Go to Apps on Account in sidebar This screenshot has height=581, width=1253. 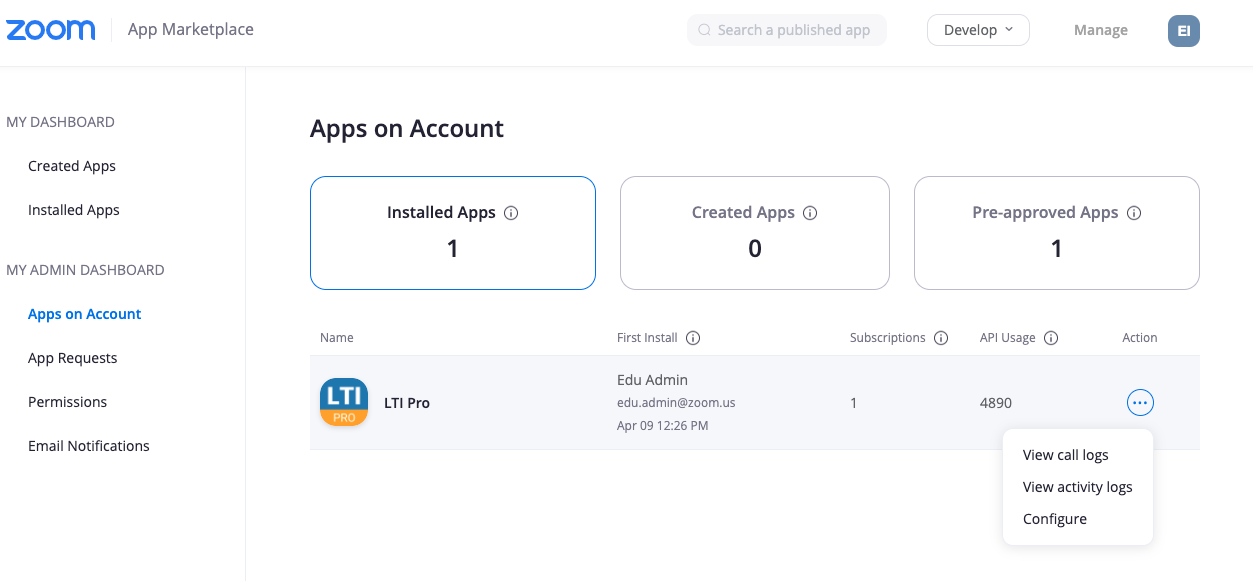click(85, 314)
